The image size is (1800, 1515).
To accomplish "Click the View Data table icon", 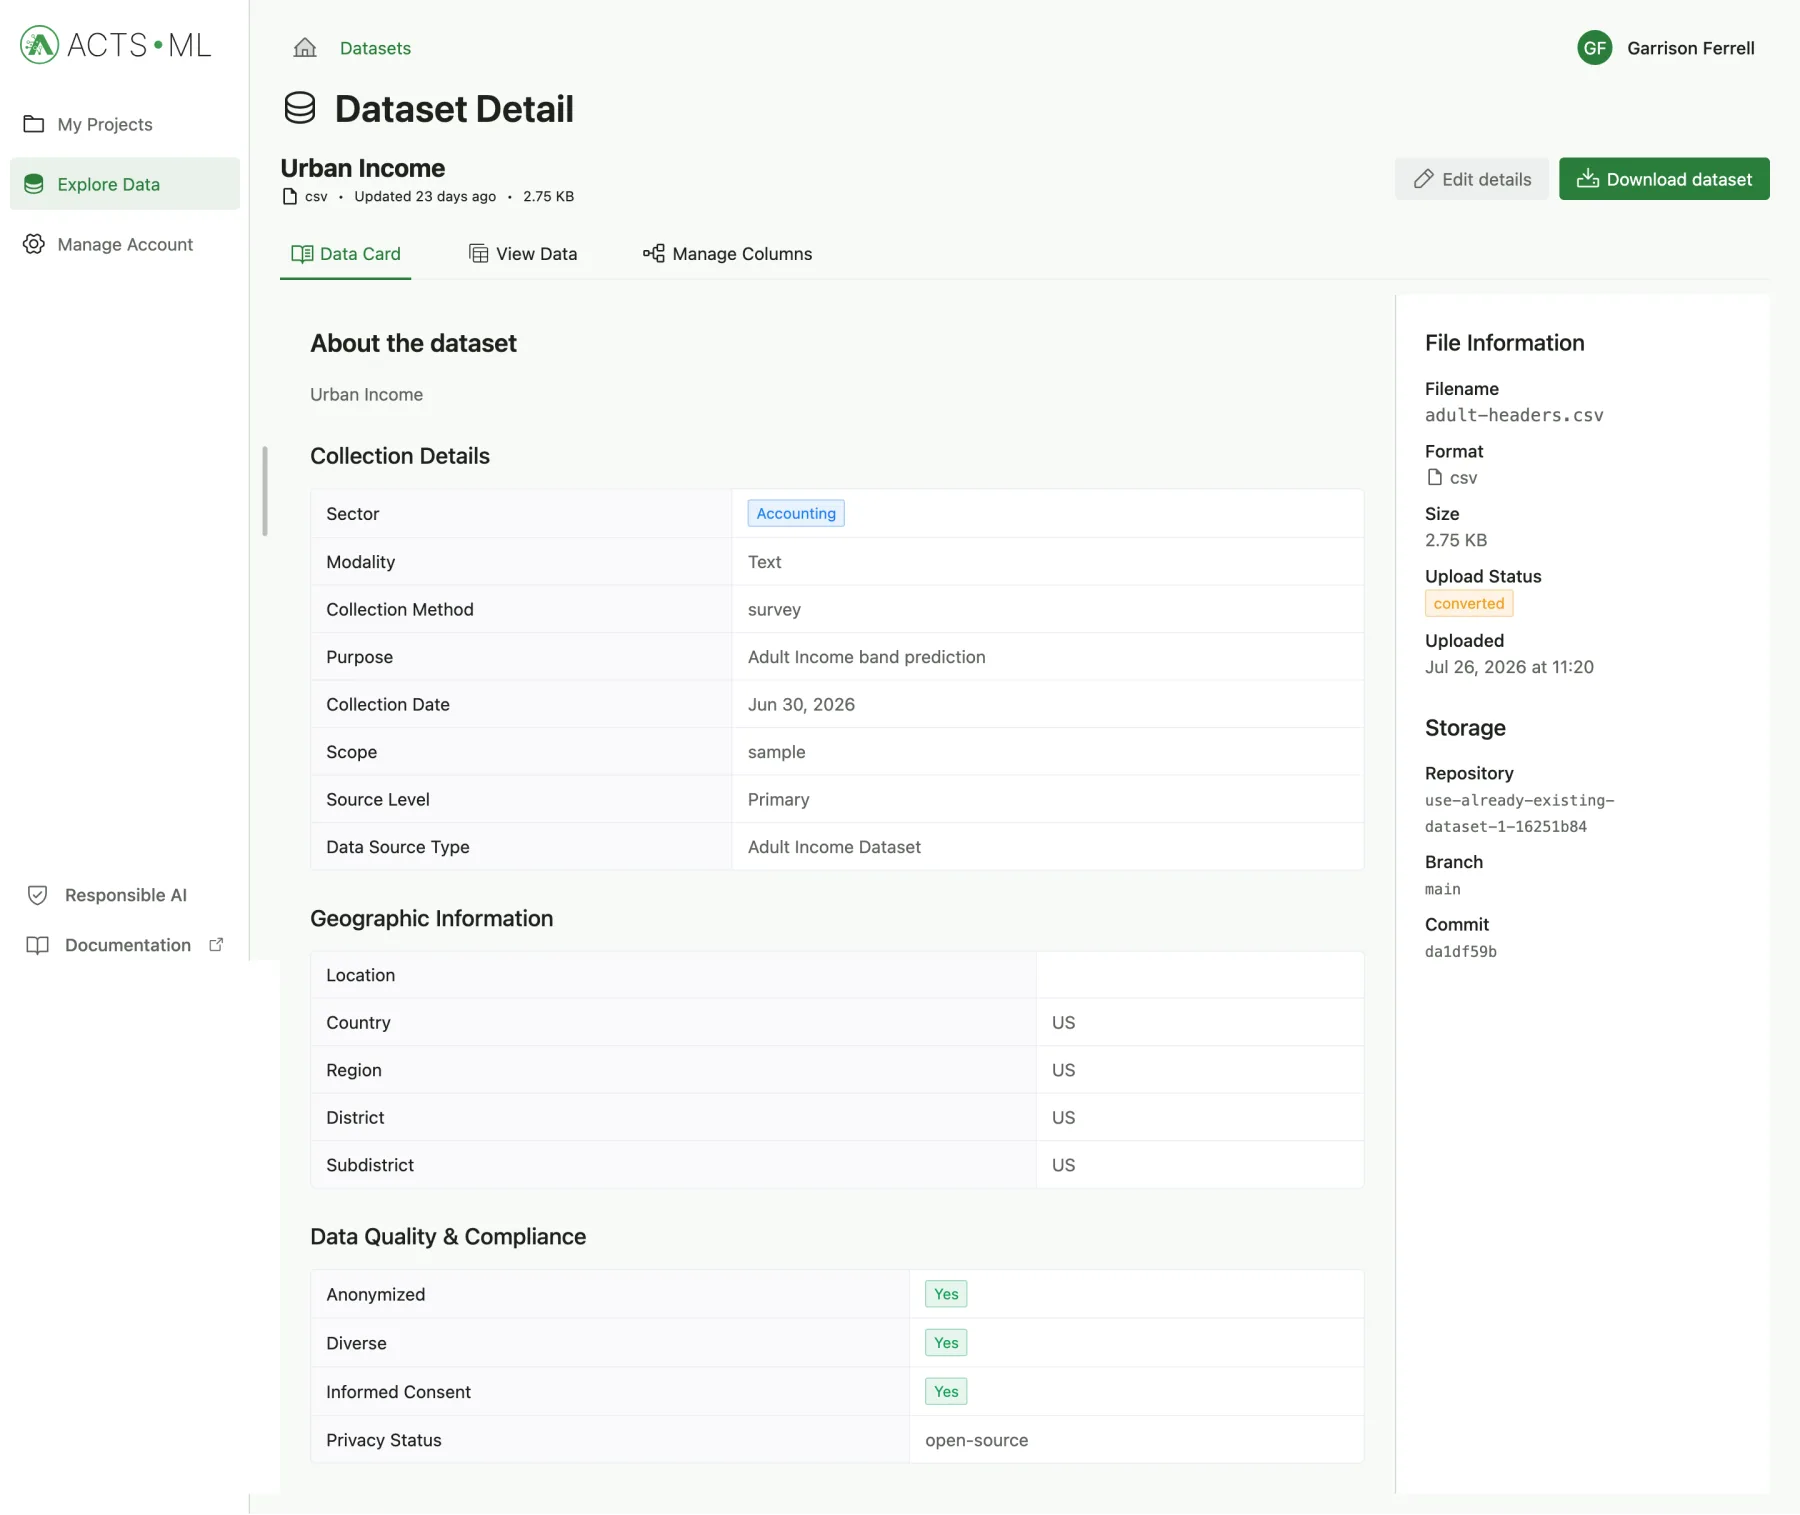I will coord(479,254).
